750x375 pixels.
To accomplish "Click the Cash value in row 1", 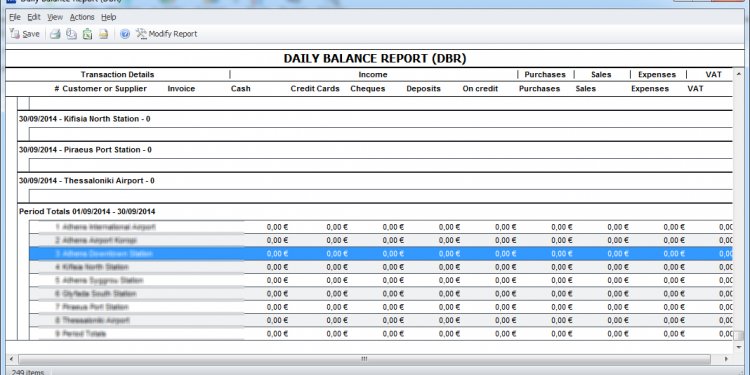I will (277, 227).
